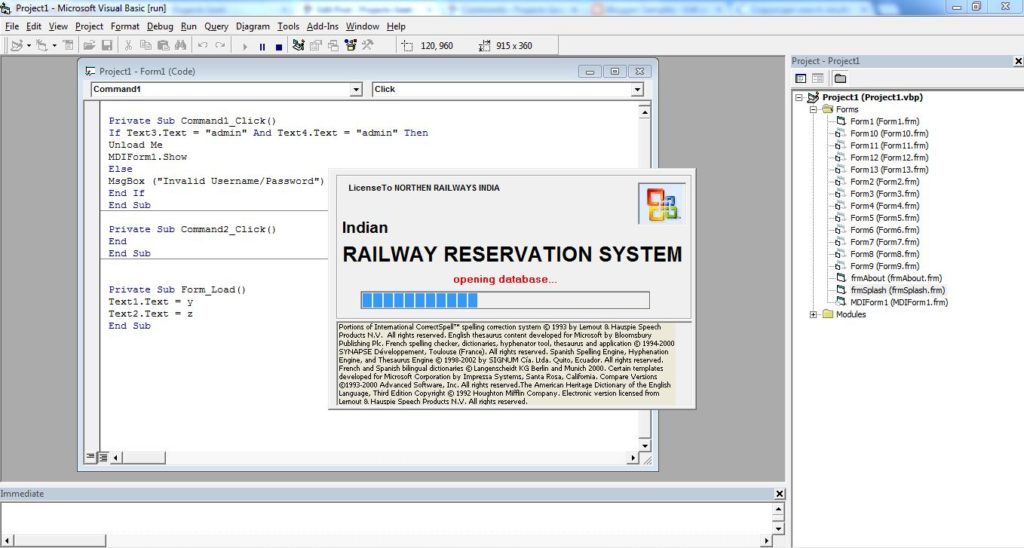The image size is (1024, 548).
Task: Click the Open Project folder icon
Action: pos(89,46)
